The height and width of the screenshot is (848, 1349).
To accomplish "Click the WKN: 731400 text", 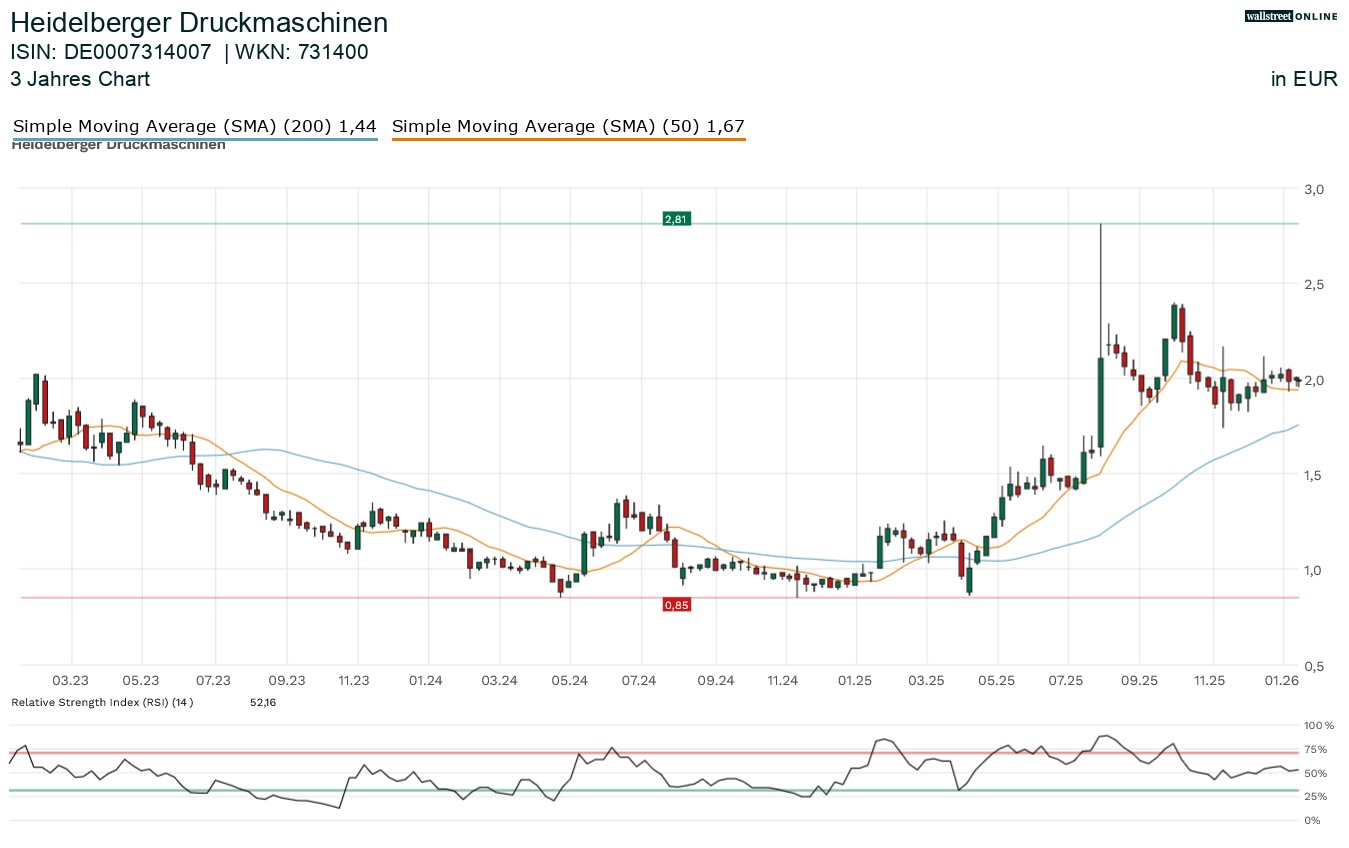I will [x=302, y=52].
